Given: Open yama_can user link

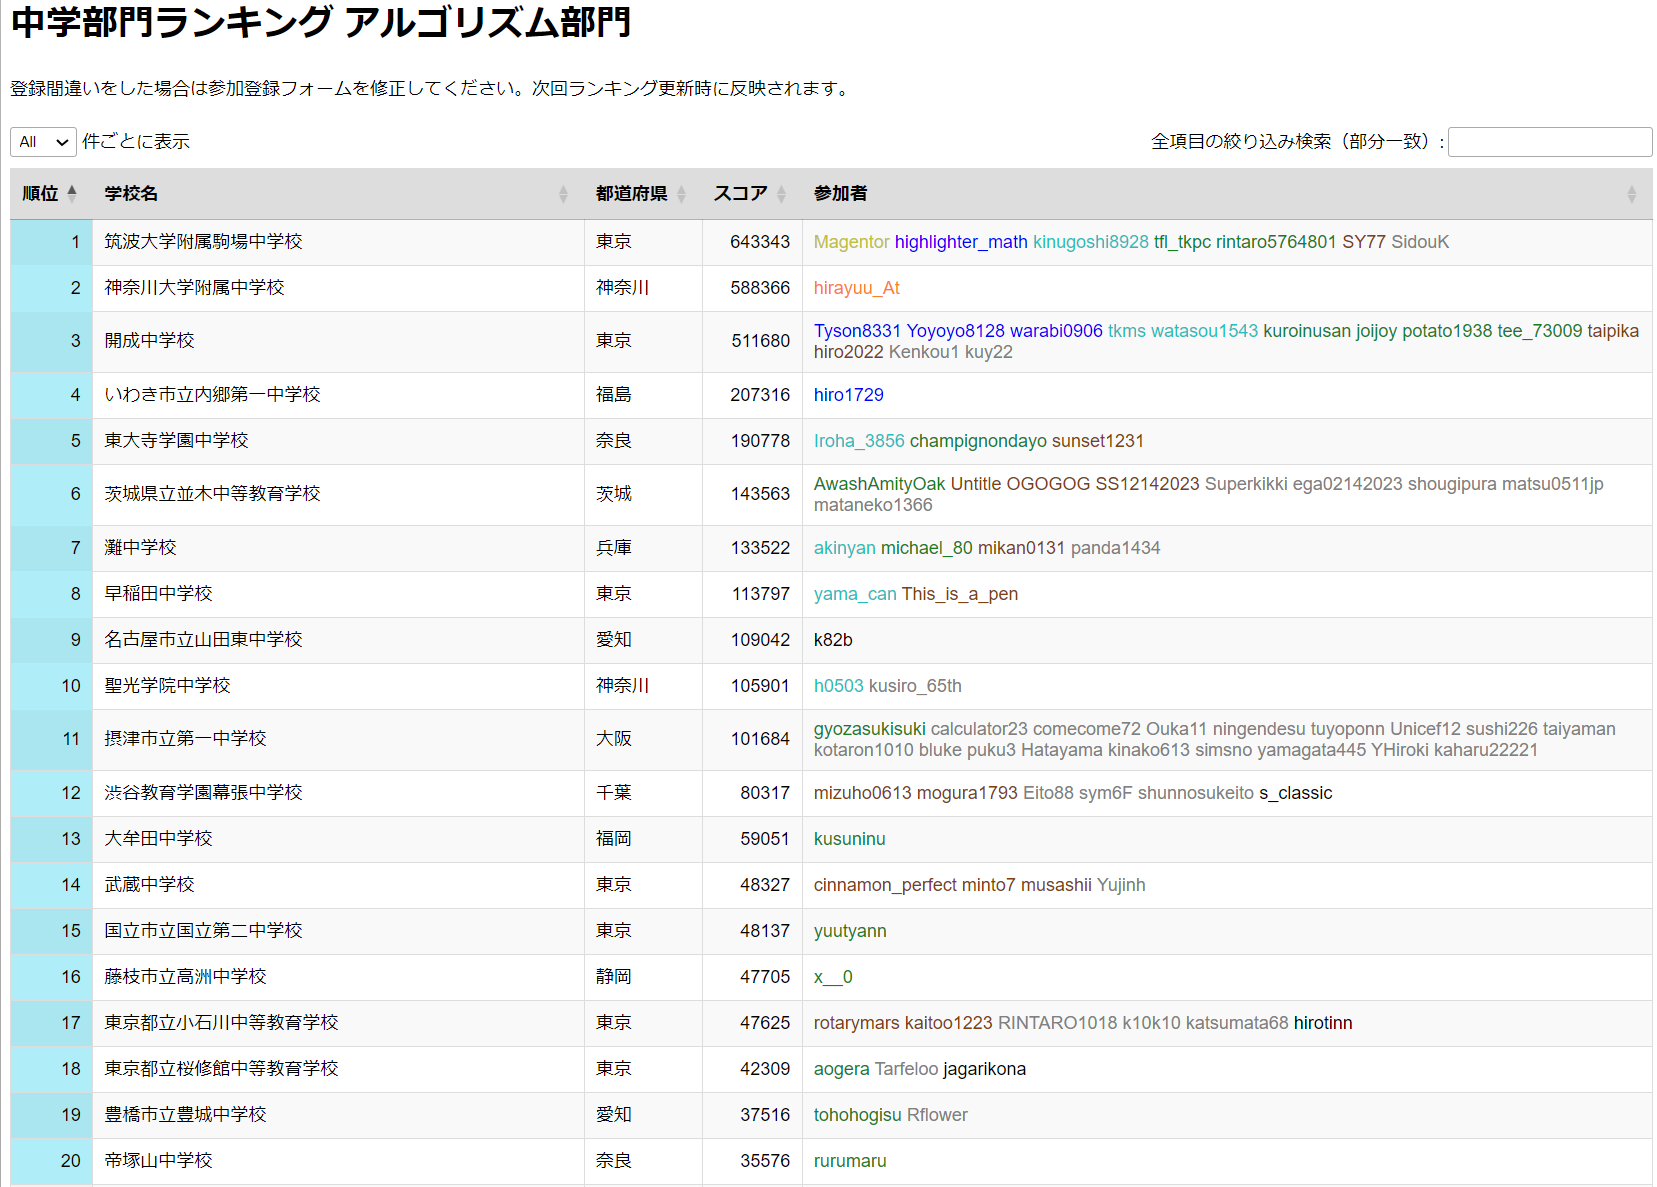Looking at the screenshot, I should (855, 594).
